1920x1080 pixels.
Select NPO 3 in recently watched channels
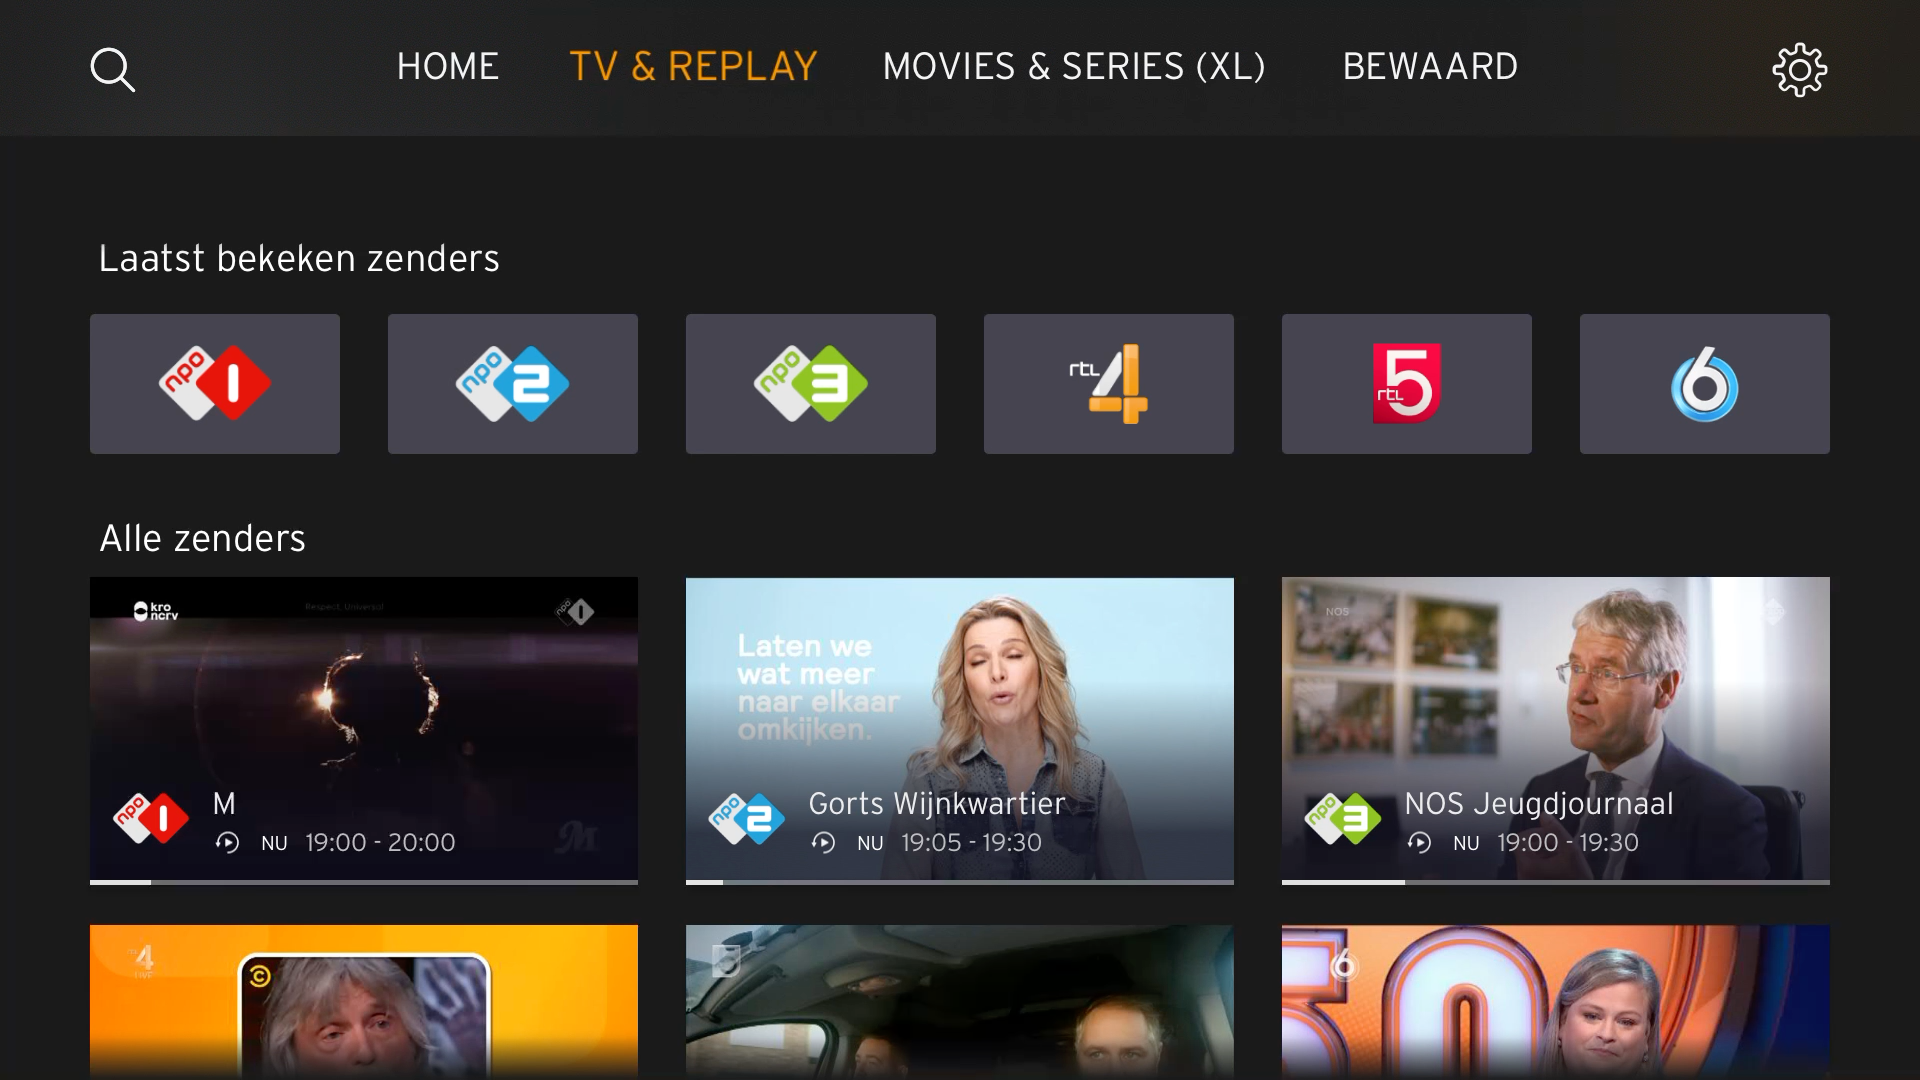click(x=811, y=384)
